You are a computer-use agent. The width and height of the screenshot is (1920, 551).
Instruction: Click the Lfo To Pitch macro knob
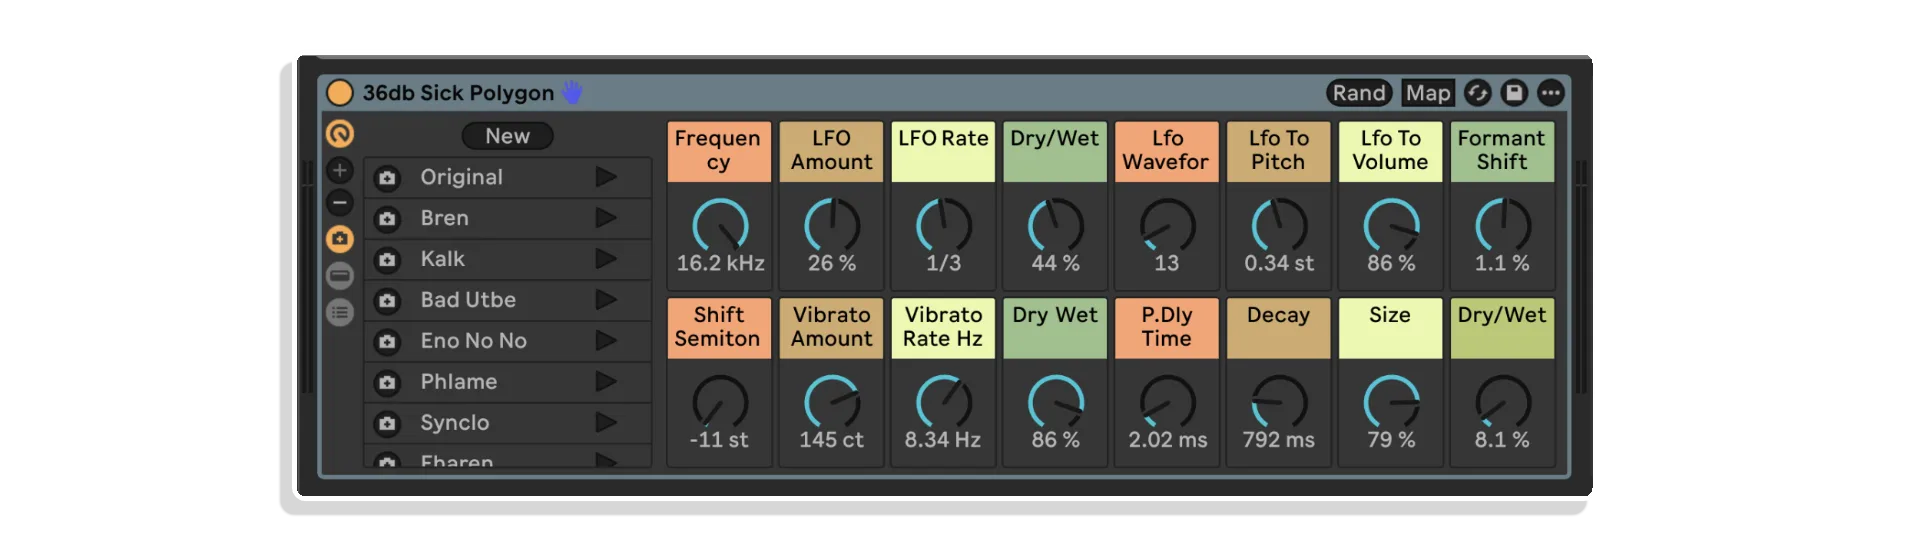click(1280, 225)
